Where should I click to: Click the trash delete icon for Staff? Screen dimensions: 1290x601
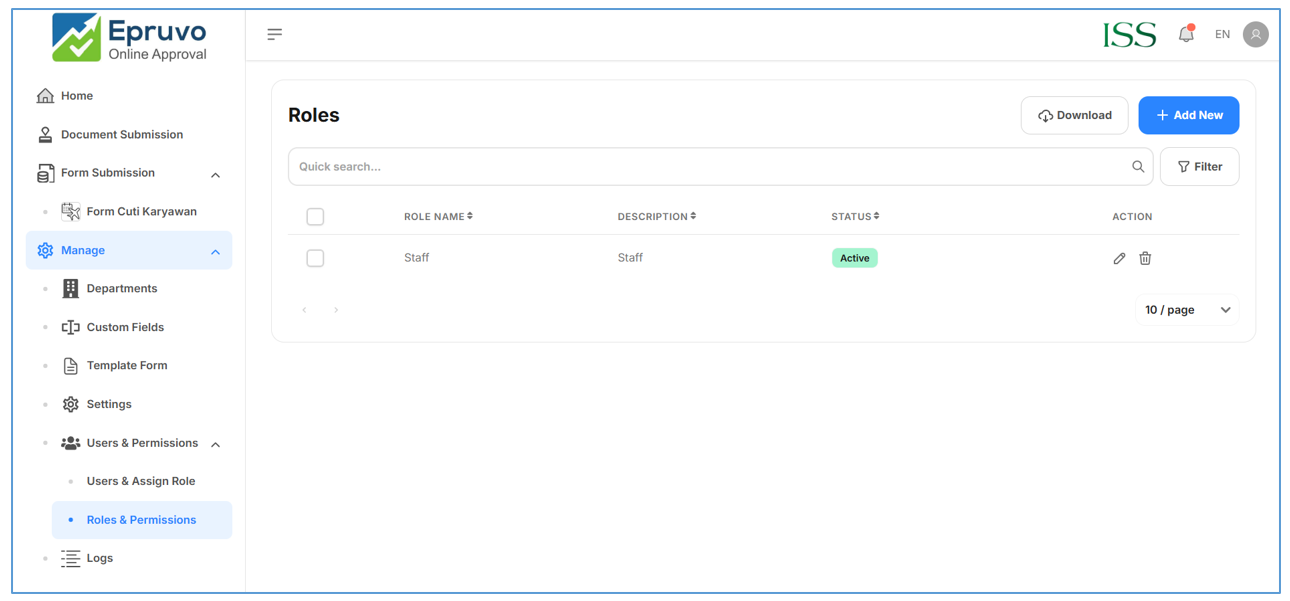point(1145,258)
